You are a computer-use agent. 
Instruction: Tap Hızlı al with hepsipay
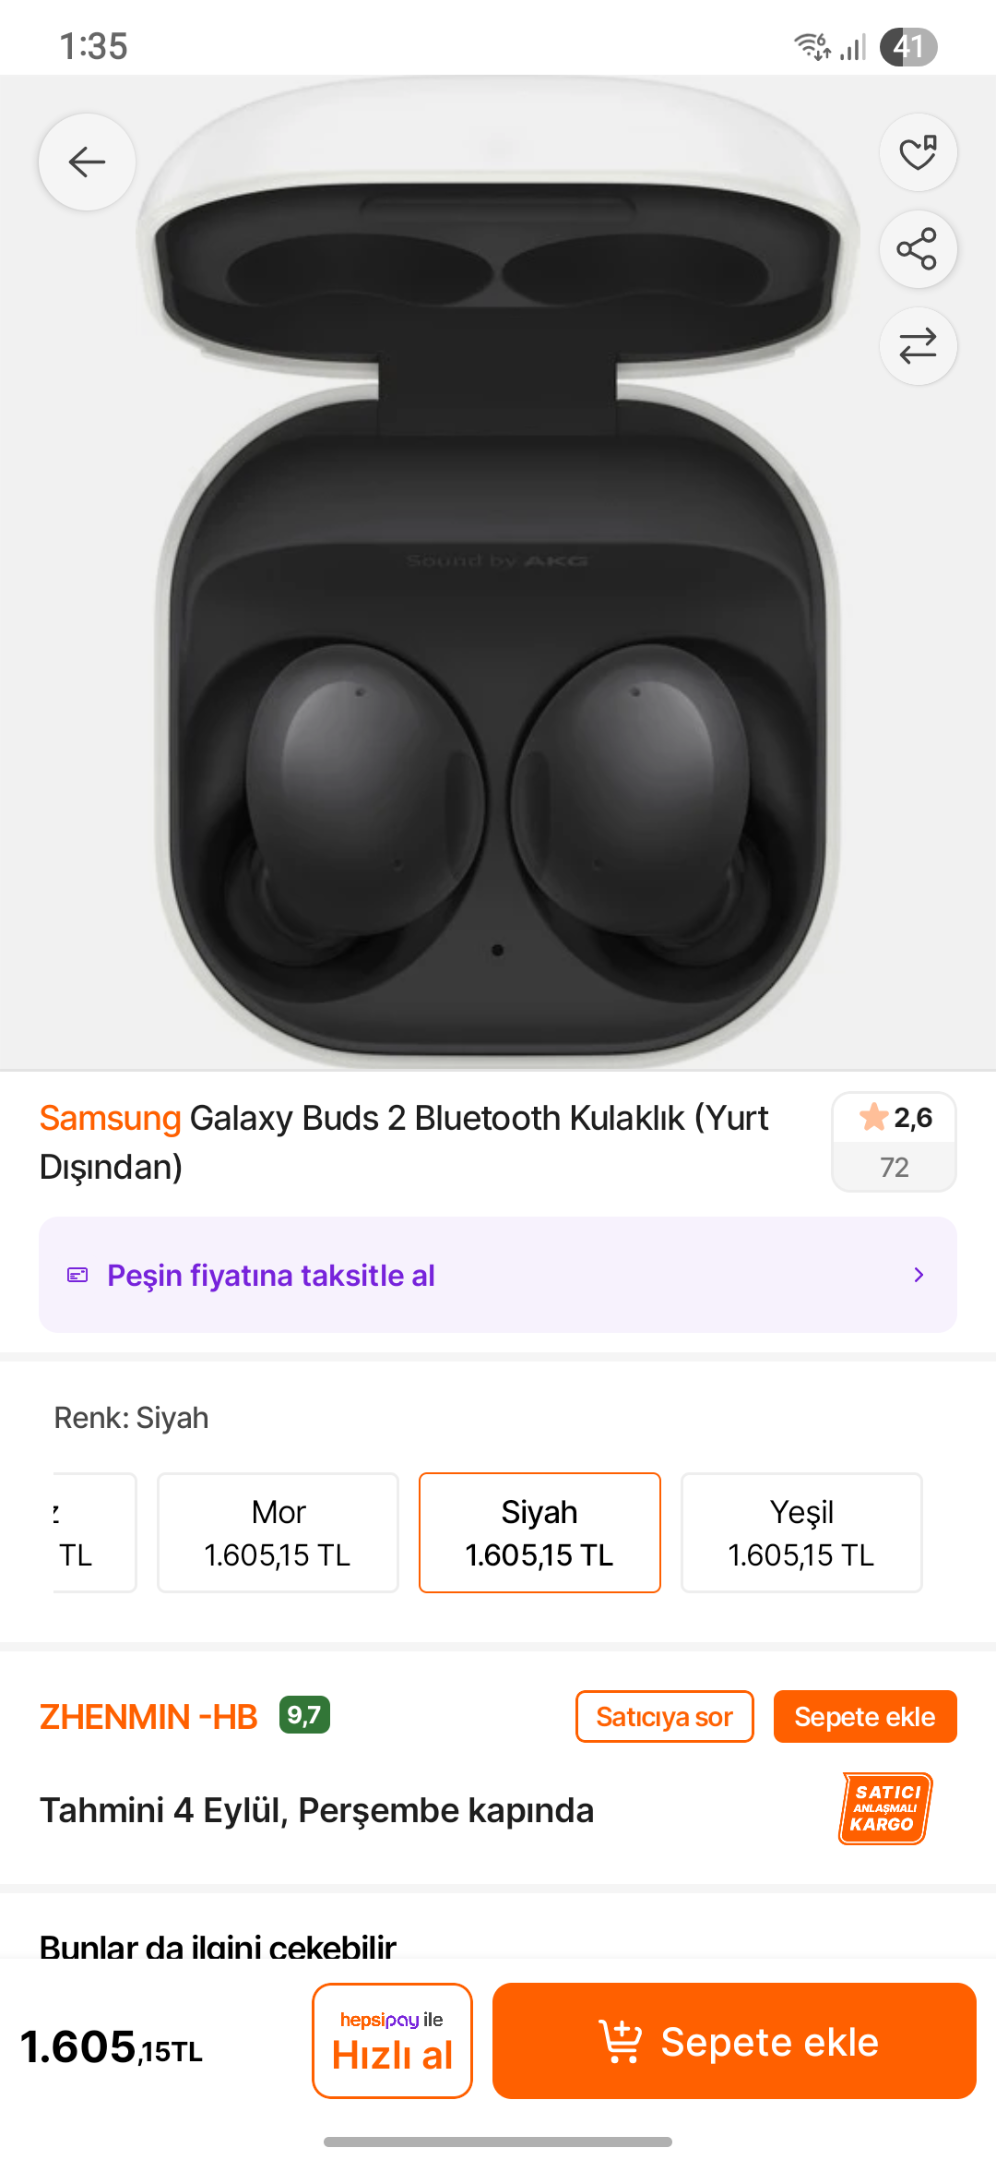click(392, 2041)
